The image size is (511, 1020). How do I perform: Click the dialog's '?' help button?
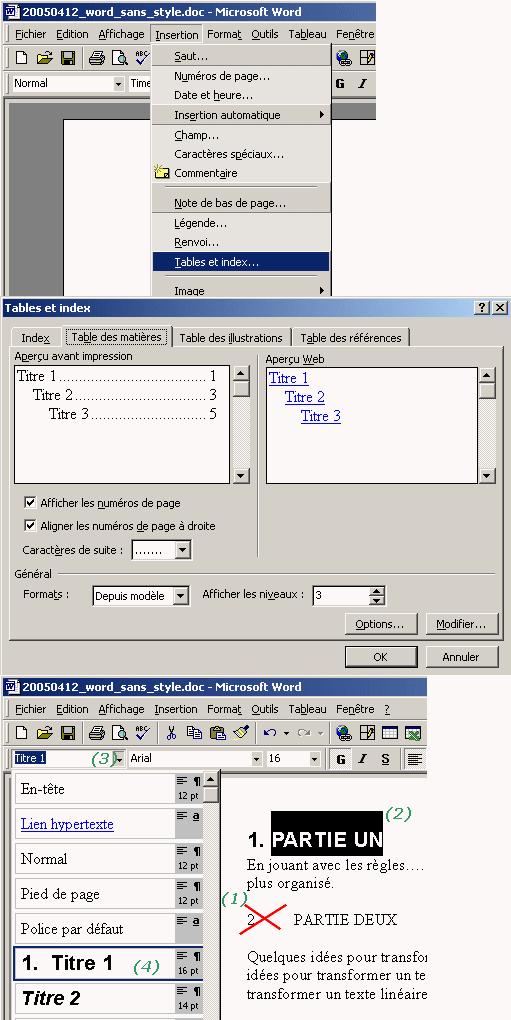tap(482, 308)
